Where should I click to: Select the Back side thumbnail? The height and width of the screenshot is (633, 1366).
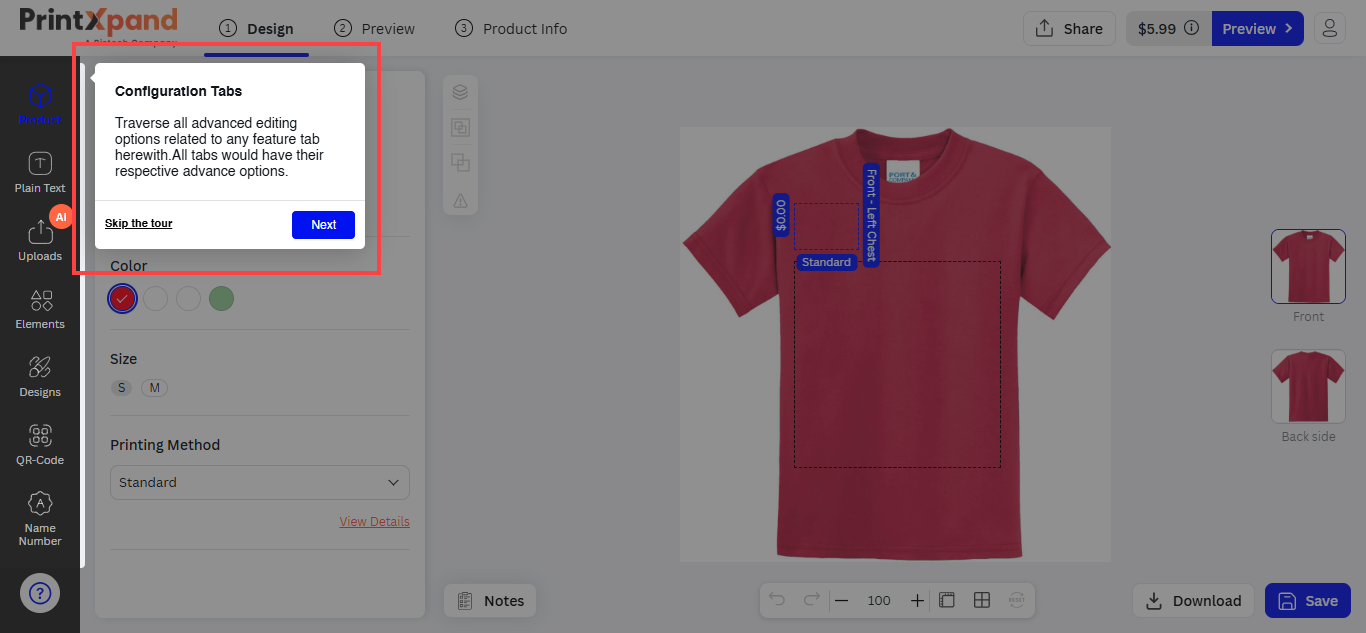tap(1308, 386)
